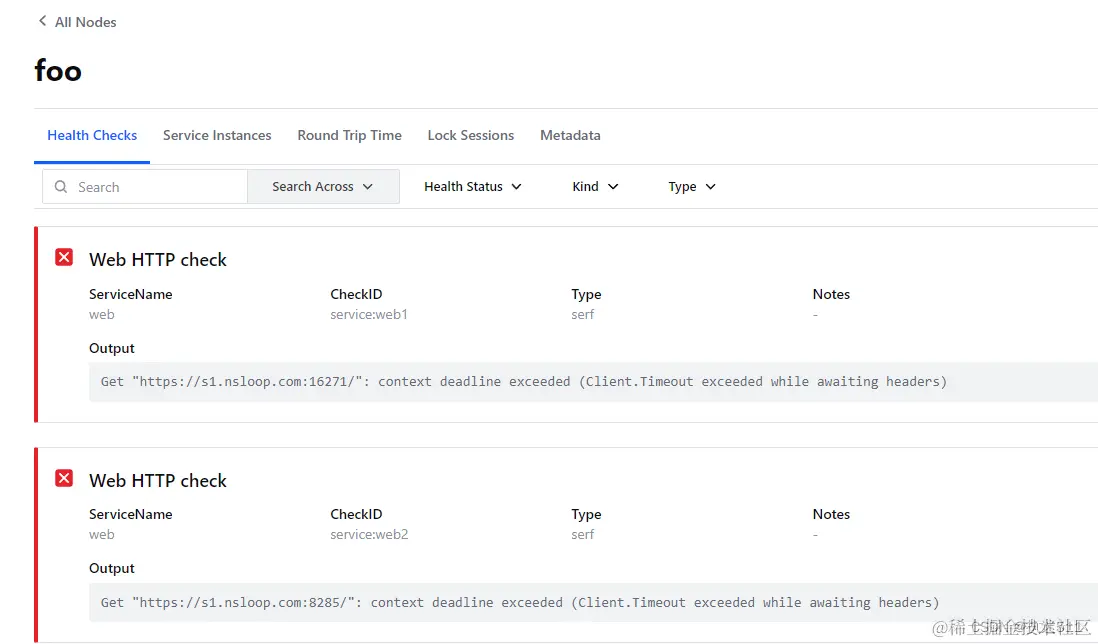
Task: Click the magnifier icon in search box
Action: click(61, 187)
